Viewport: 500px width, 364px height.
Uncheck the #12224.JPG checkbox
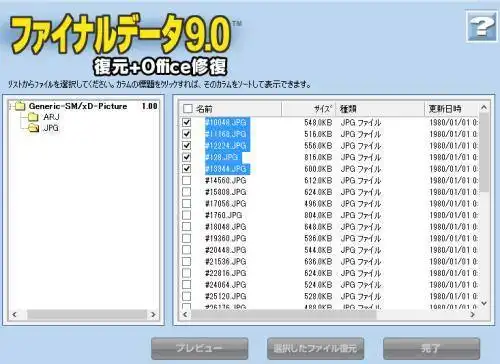[187, 146]
